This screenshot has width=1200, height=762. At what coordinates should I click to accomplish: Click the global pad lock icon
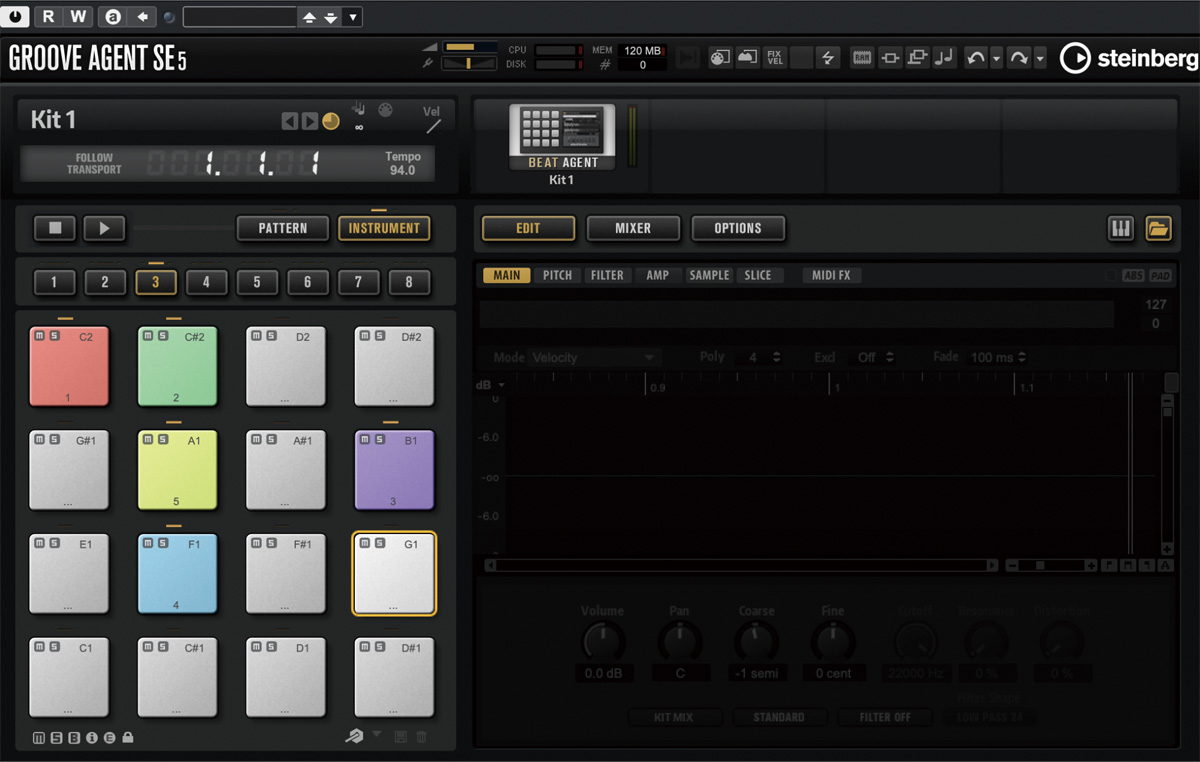[127, 738]
